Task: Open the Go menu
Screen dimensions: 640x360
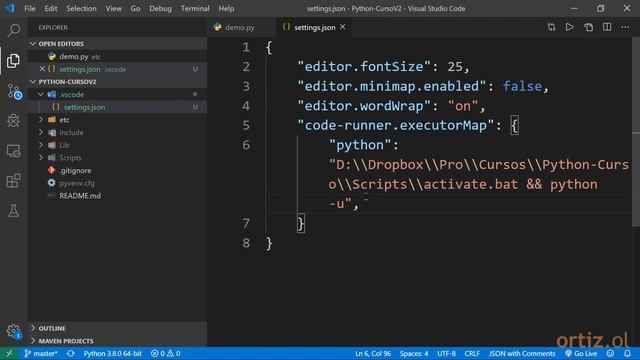Action: click(x=135, y=8)
